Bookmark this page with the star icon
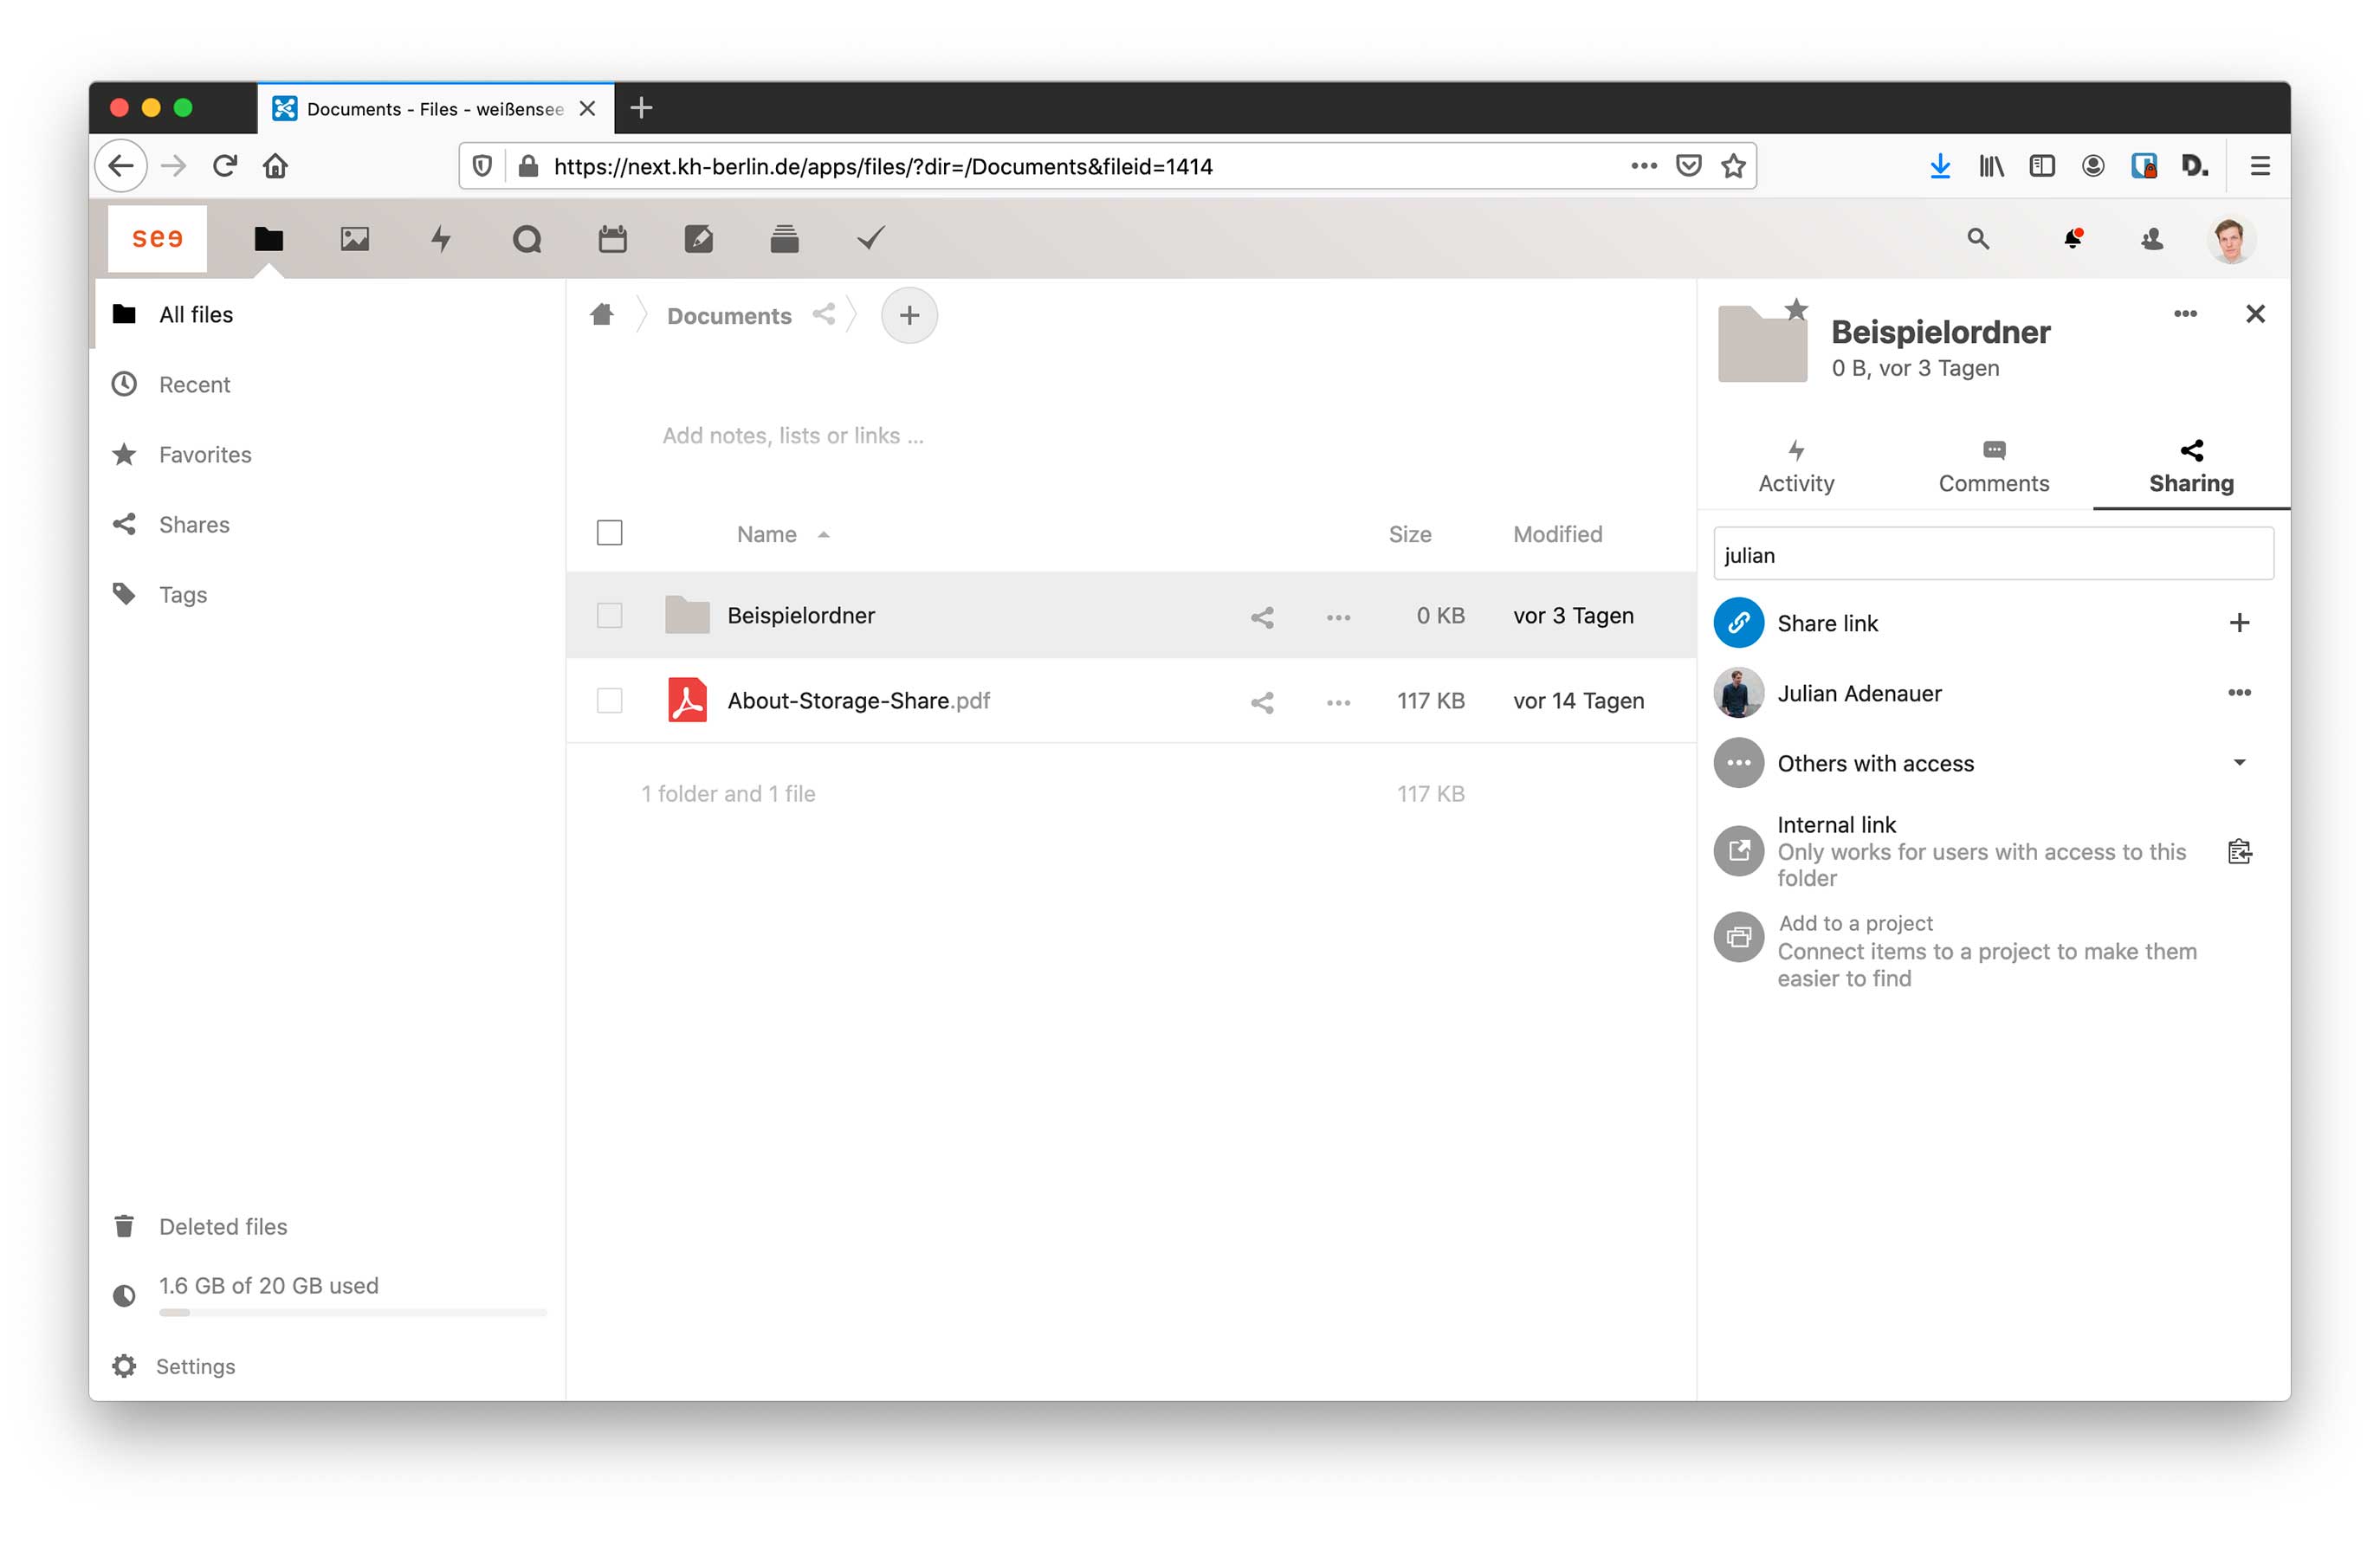The image size is (2380, 1550). coord(1733,166)
